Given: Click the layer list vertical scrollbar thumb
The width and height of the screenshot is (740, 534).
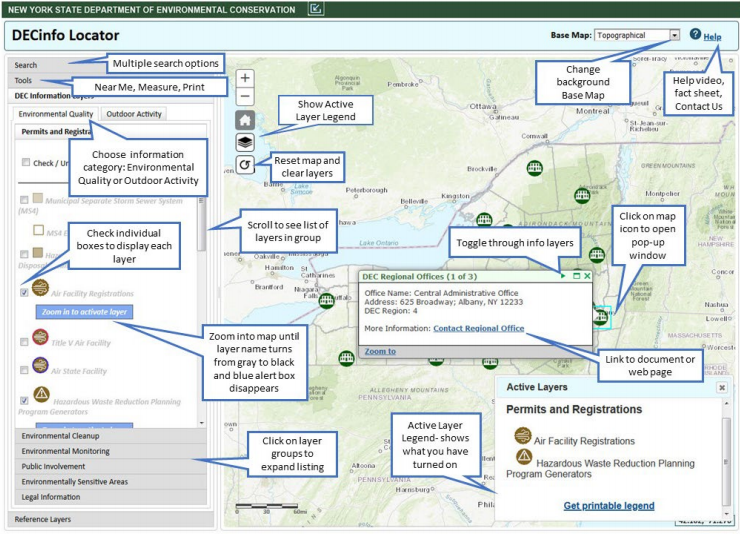Looking at the screenshot, I should pos(202,224).
